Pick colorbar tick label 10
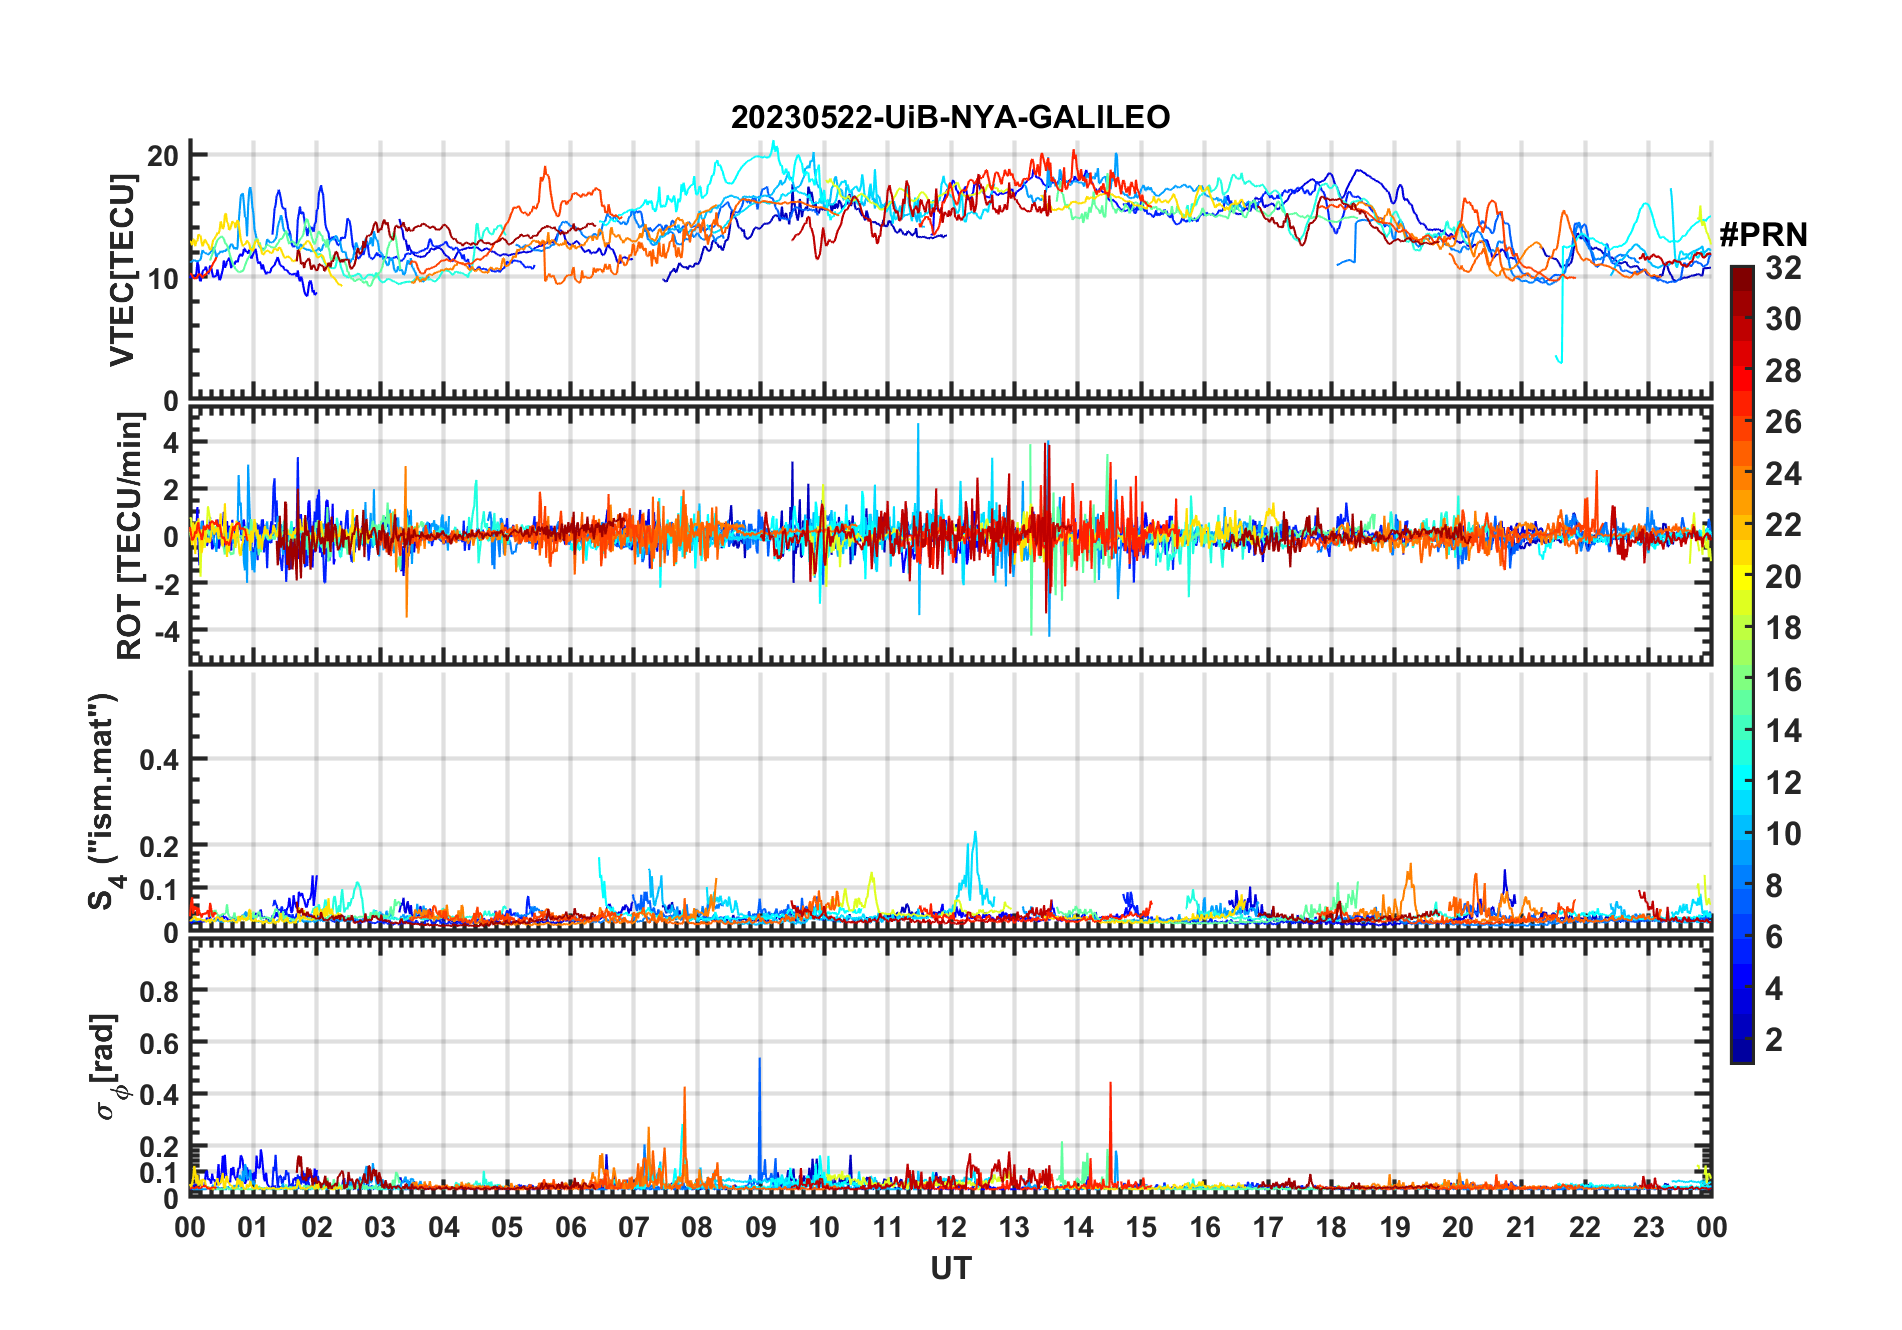The image size is (1902, 1330). [1783, 833]
